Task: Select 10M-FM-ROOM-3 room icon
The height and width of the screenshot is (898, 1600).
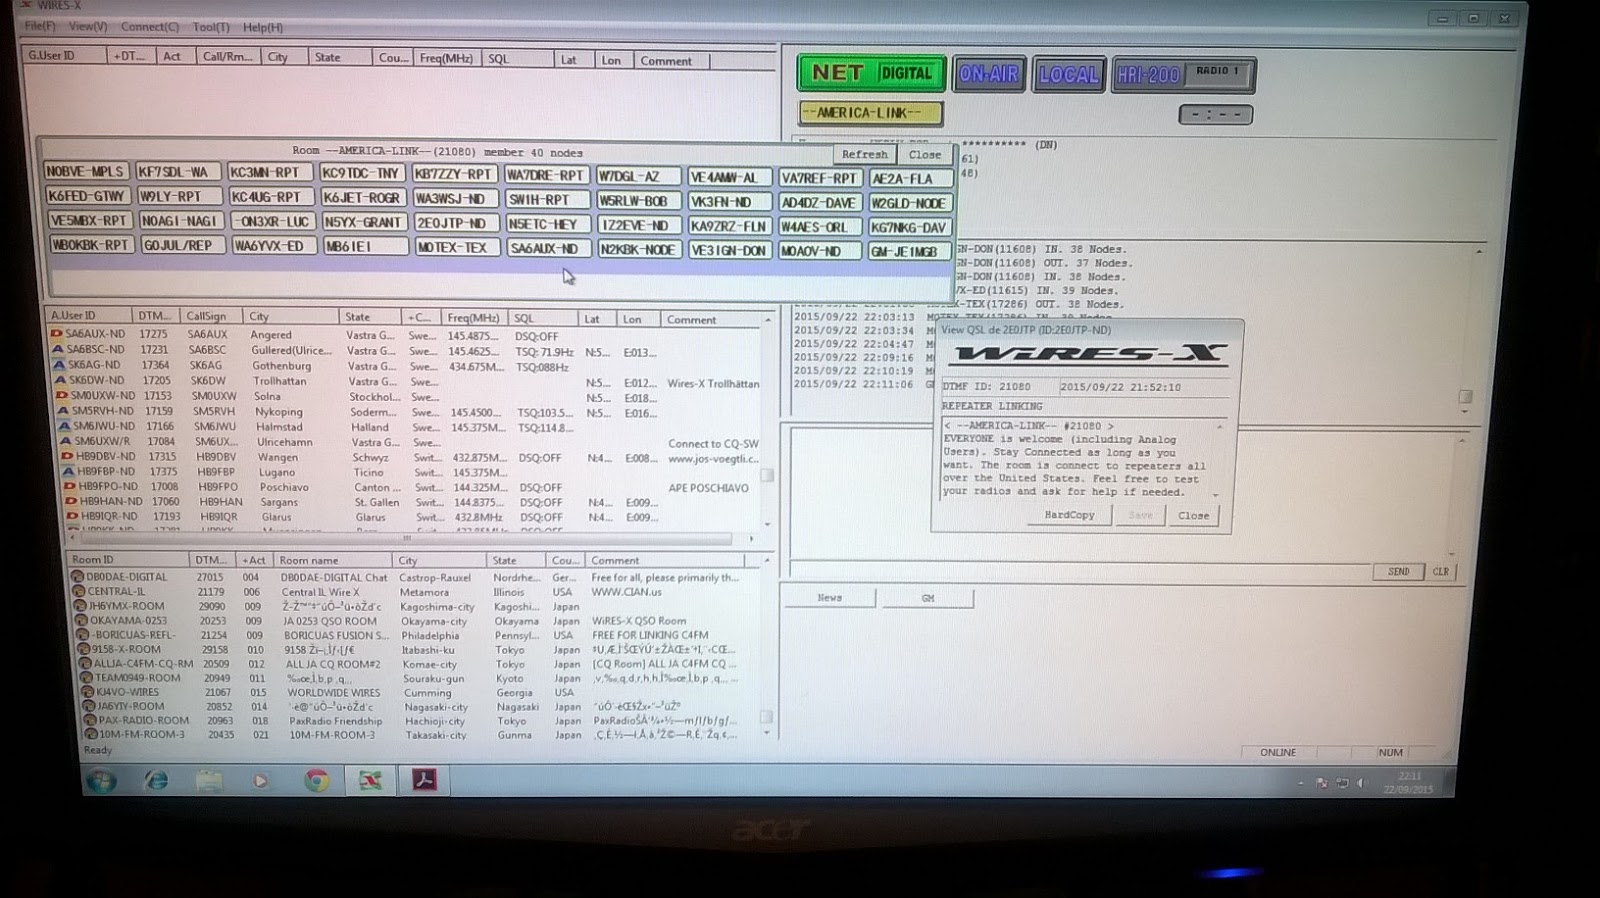Action: (91, 735)
